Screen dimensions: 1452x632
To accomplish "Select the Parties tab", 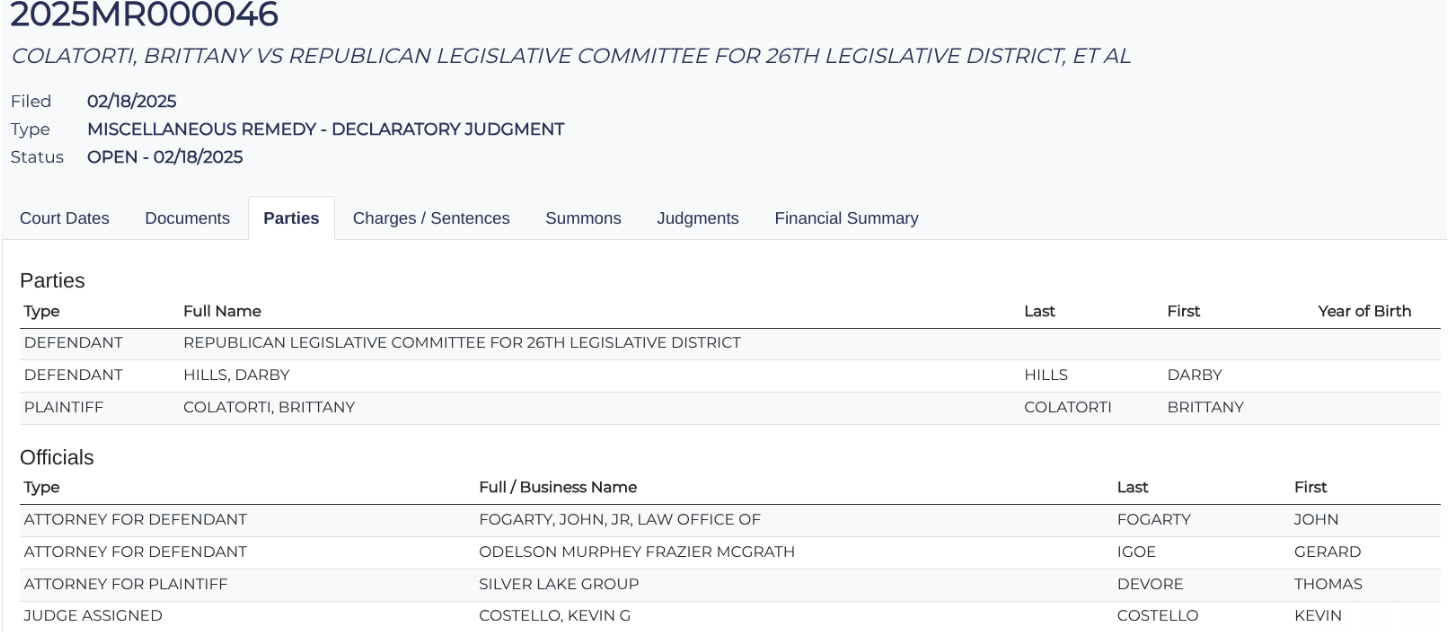I will tap(291, 218).
